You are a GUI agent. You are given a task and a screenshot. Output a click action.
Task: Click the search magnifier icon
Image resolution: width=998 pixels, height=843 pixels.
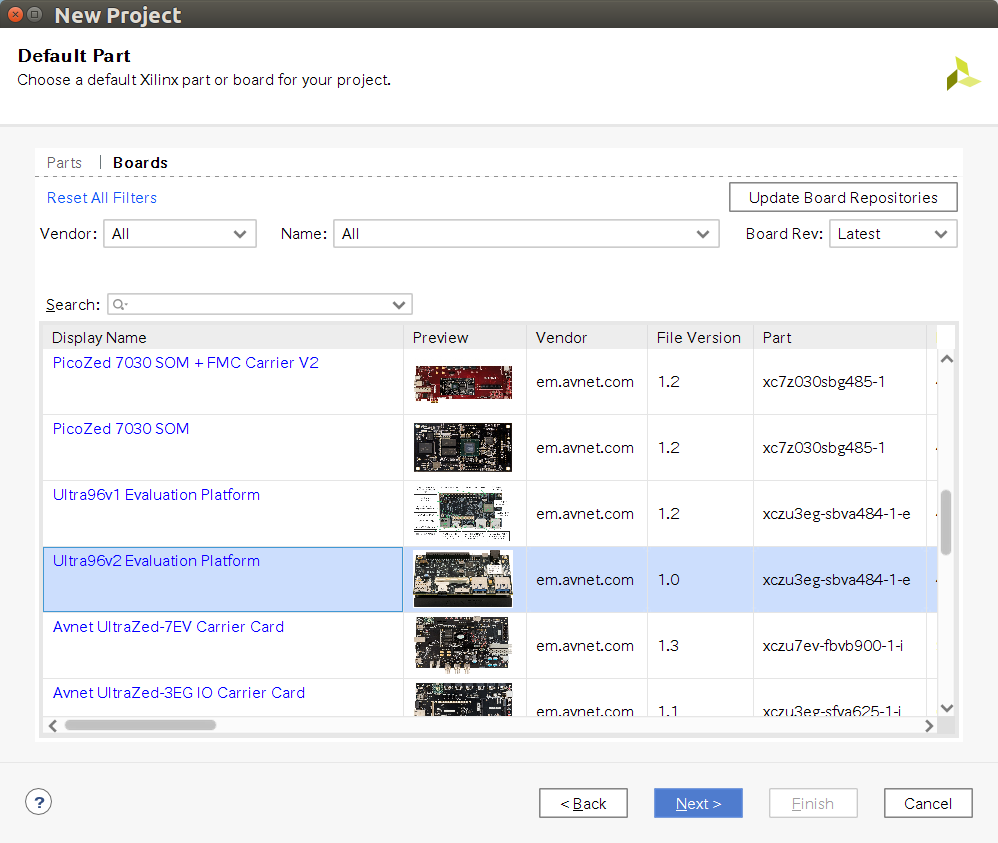pyautogui.click(x=119, y=305)
